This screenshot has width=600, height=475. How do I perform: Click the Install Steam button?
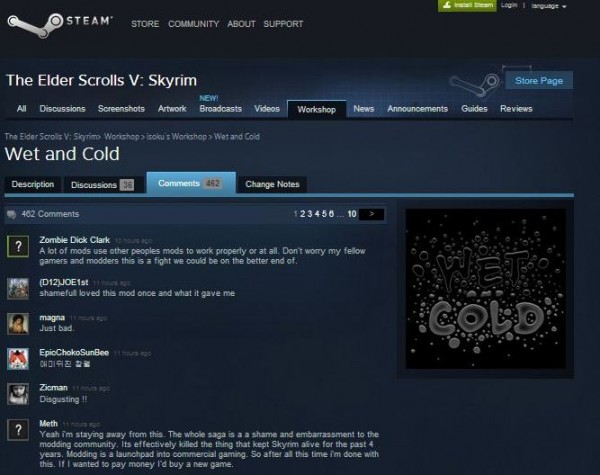tap(467, 5)
